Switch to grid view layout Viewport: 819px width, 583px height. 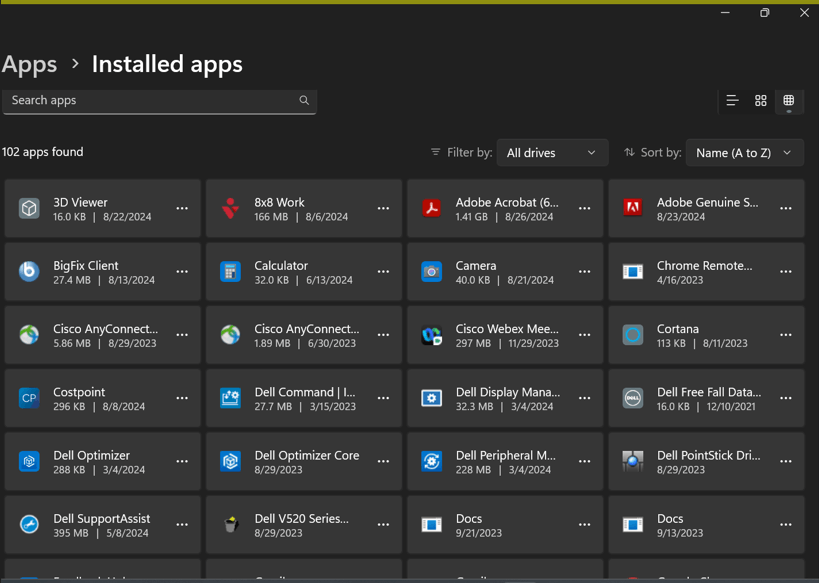761,101
